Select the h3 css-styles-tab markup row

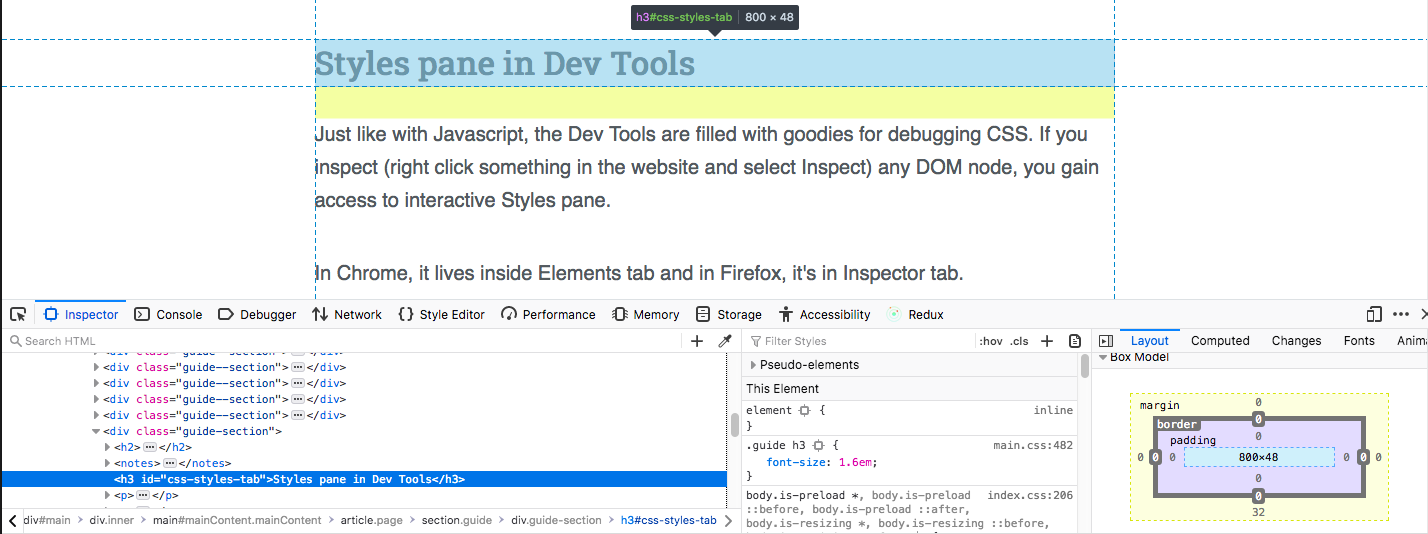point(364,479)
